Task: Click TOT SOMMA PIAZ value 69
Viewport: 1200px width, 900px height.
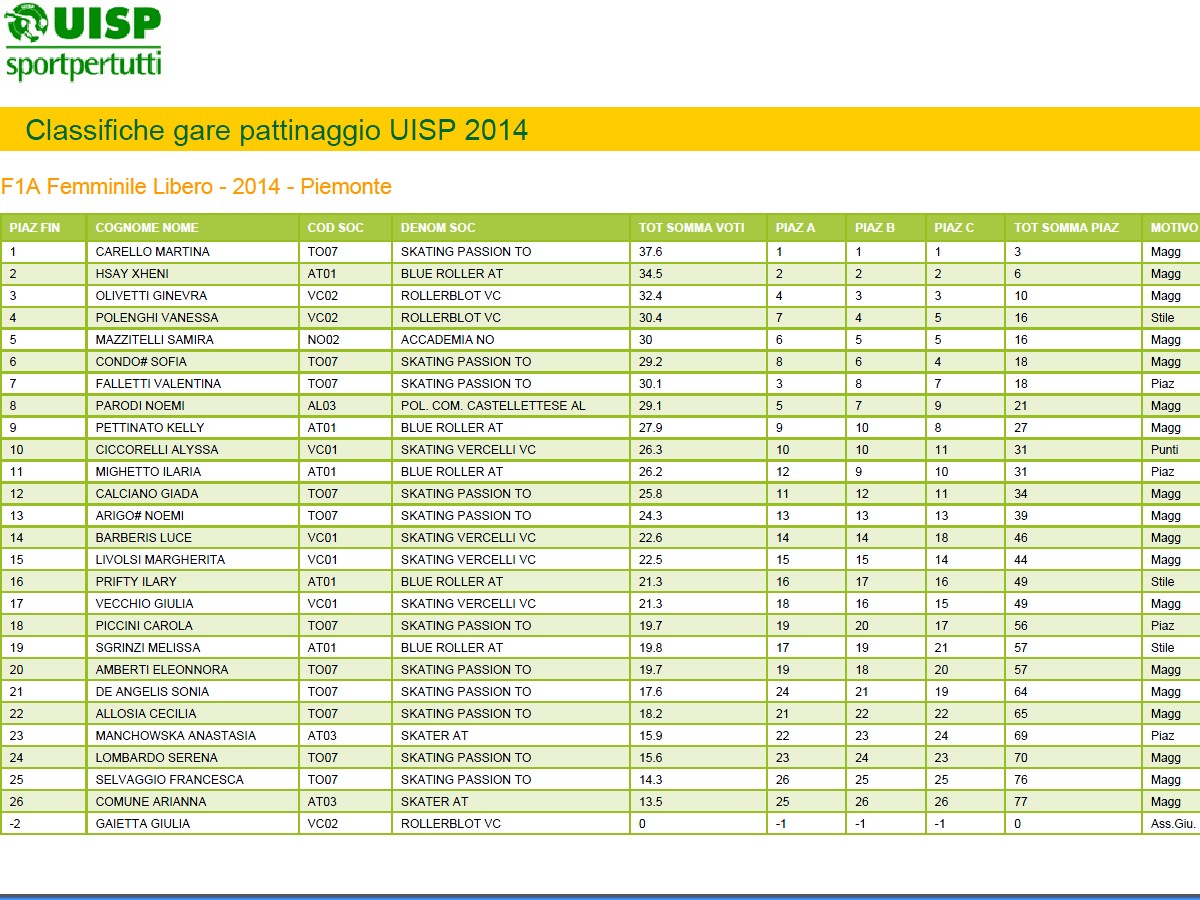Action: tap(1021, 736)
